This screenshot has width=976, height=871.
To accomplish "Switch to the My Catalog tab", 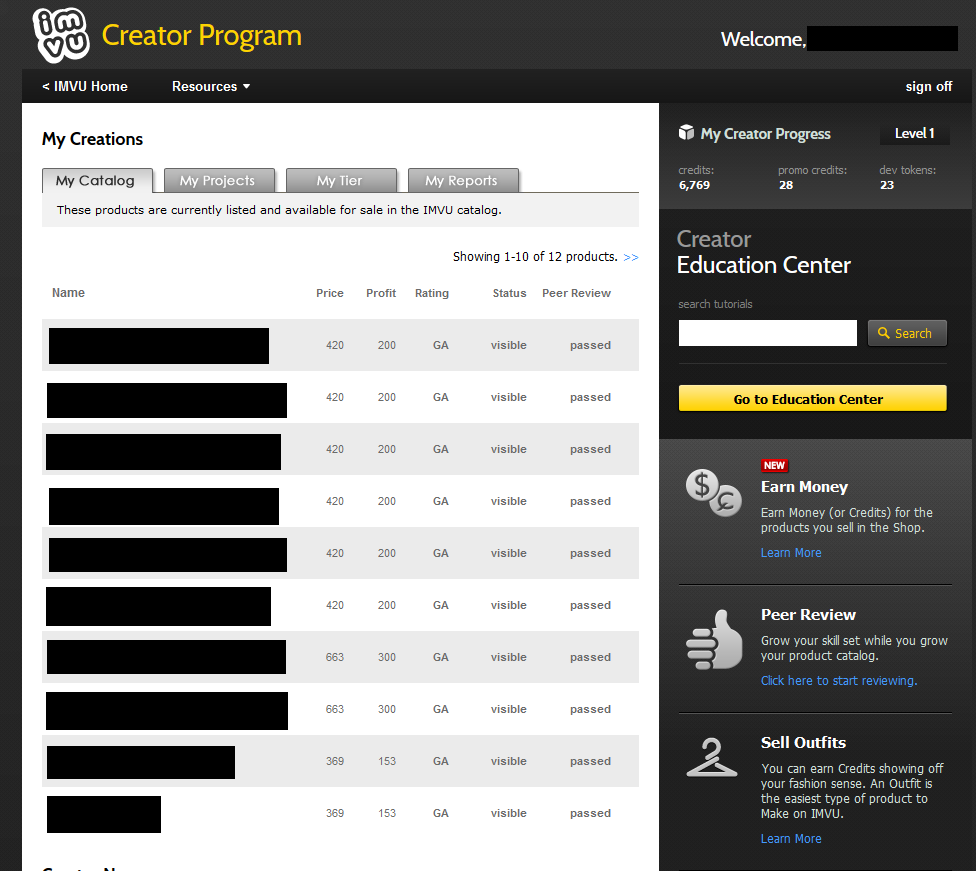I will point(97,181).
